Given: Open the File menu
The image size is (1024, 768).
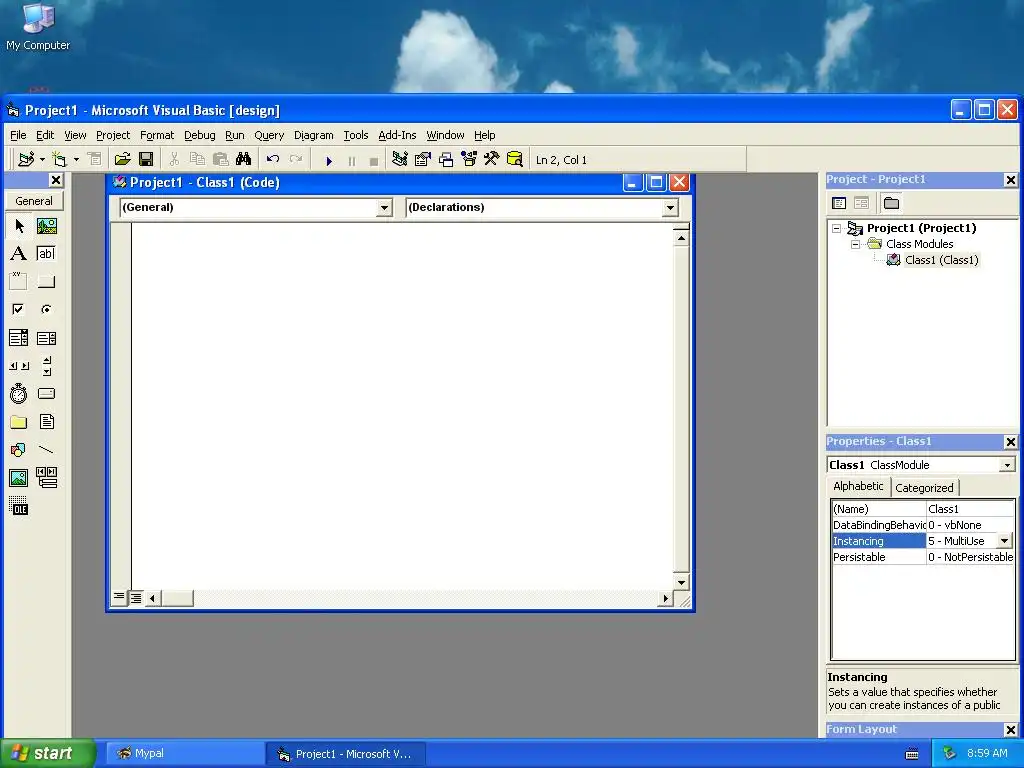Looking at the screenshot, I should pyautogui.click(x=18, y=135).
